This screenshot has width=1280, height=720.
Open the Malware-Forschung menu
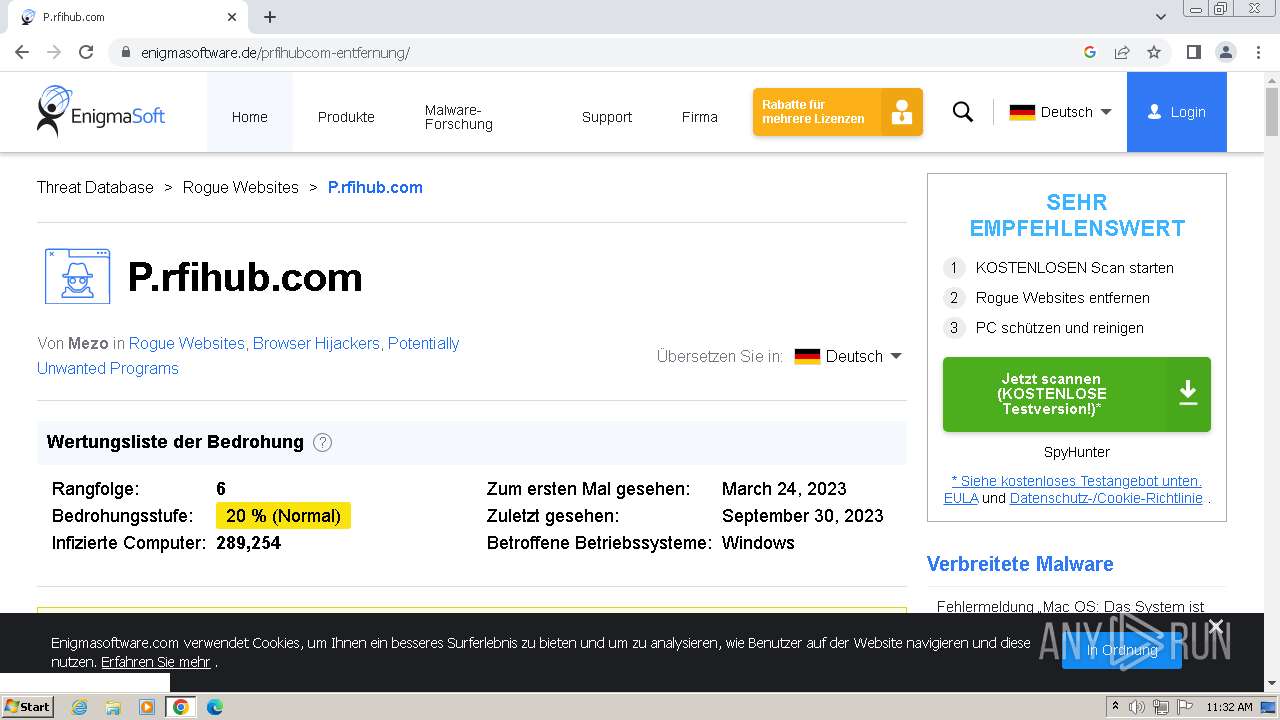(458, 117)
